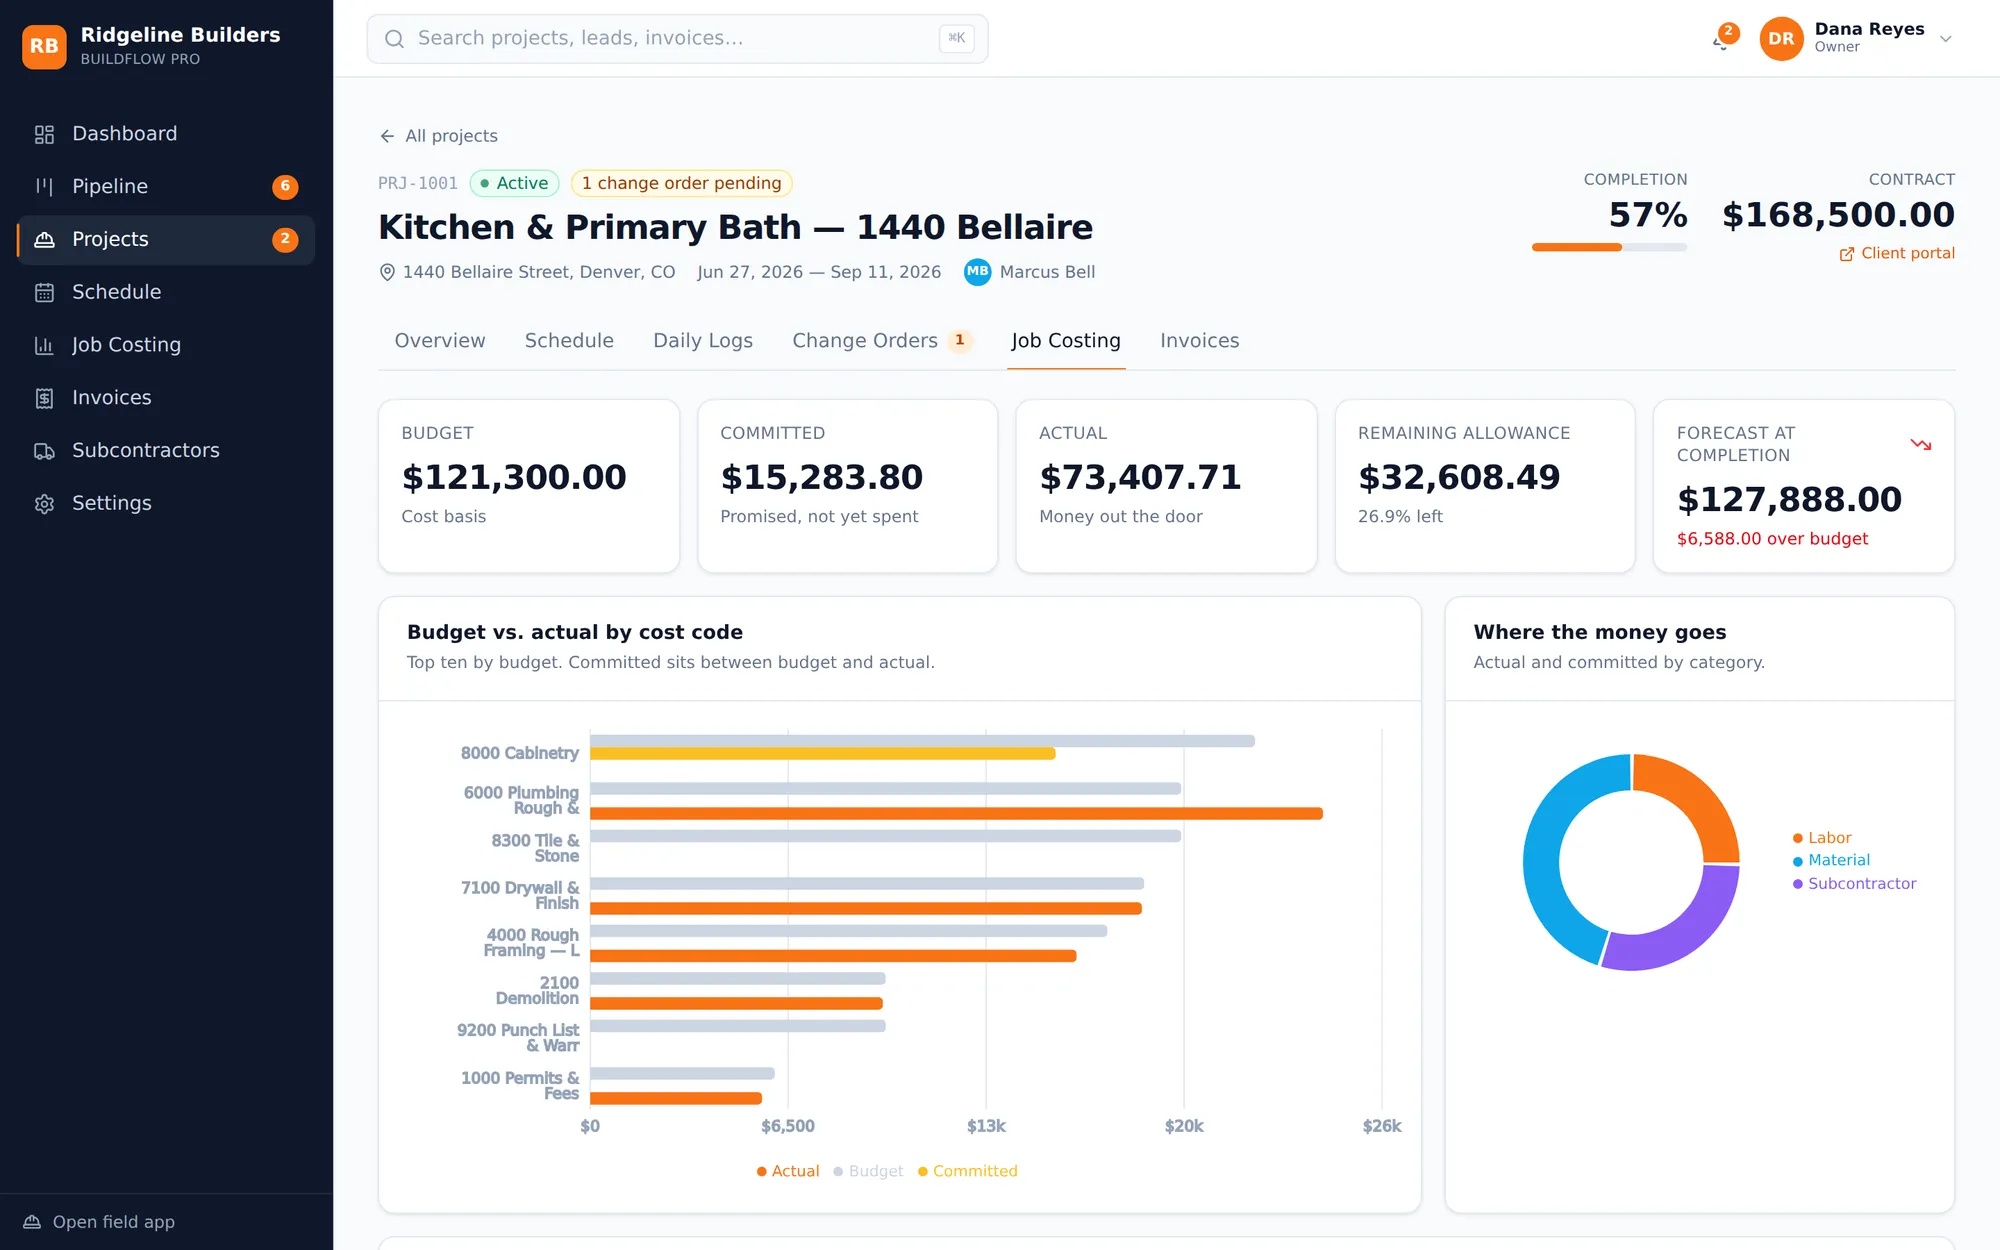Open the Change Orders tab
Image resolution: width=2000 pixels, height=1250 pixels.
[x=882, y=341]
